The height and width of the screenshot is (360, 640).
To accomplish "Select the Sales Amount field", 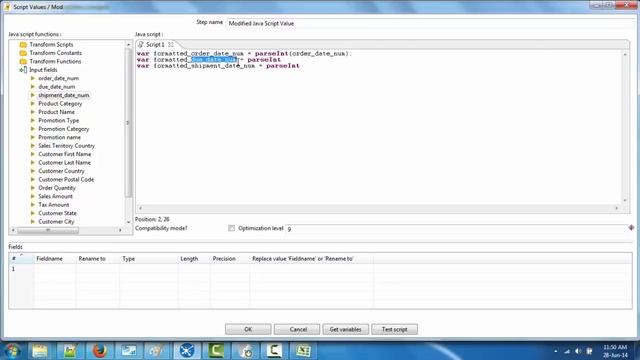I will coord(55,196).
